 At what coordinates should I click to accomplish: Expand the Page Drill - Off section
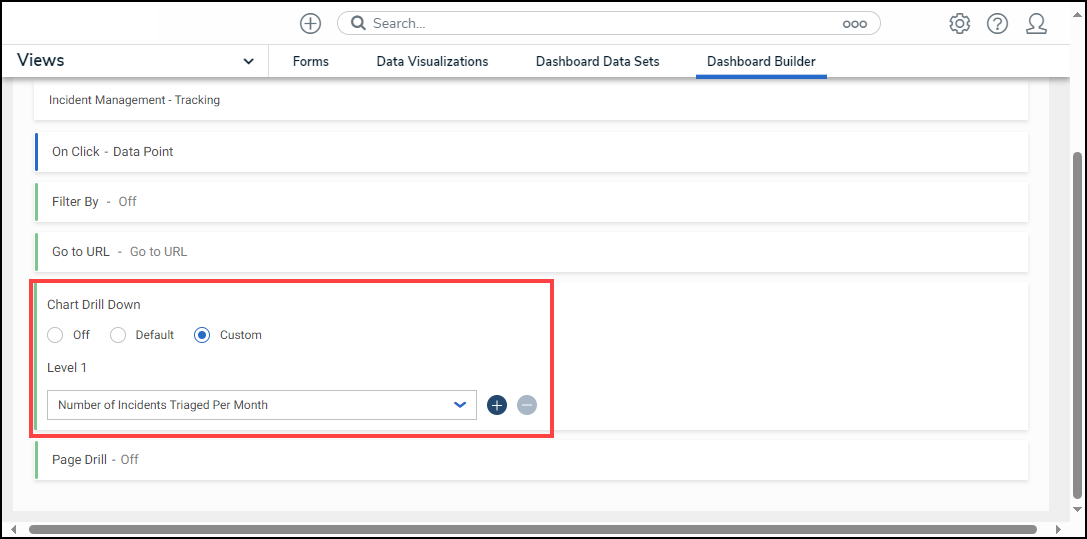point(532,459)
